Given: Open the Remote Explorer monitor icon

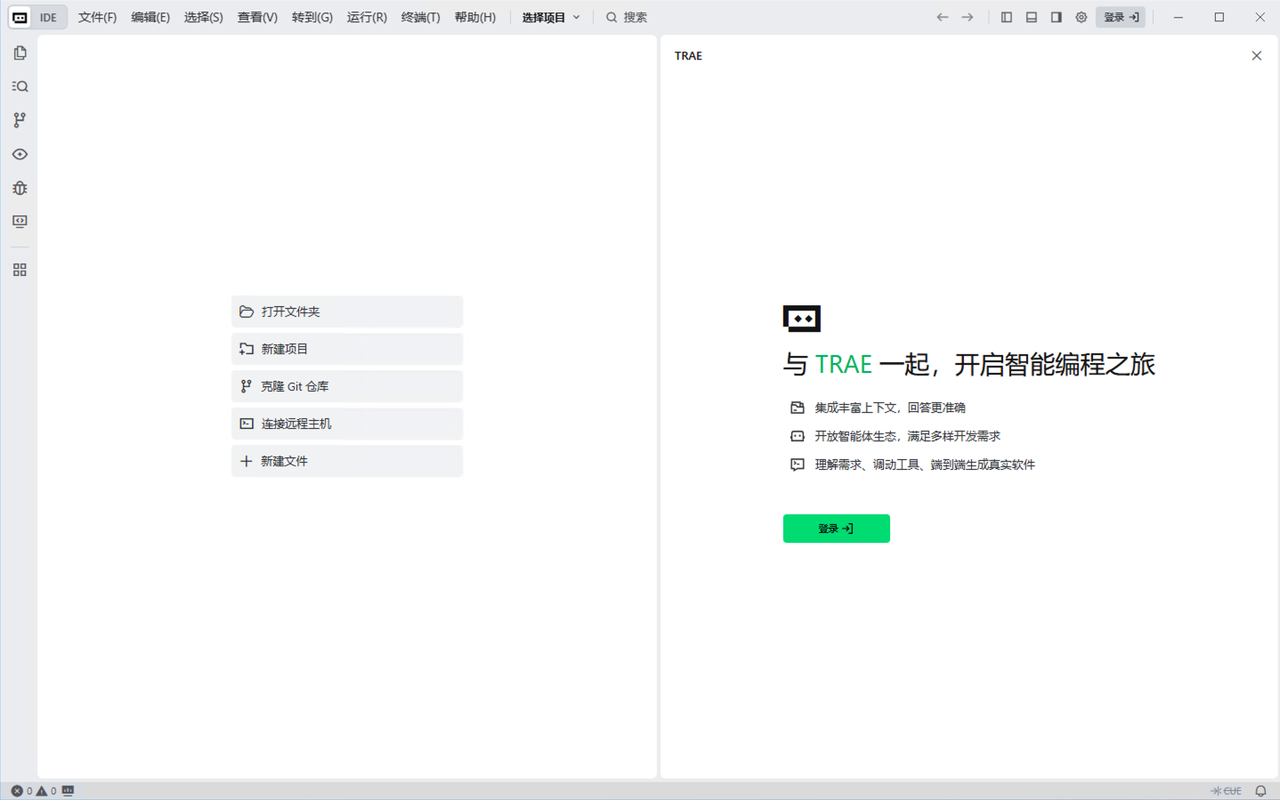Looking at the screenshot, I should click(x=20, y=221).
